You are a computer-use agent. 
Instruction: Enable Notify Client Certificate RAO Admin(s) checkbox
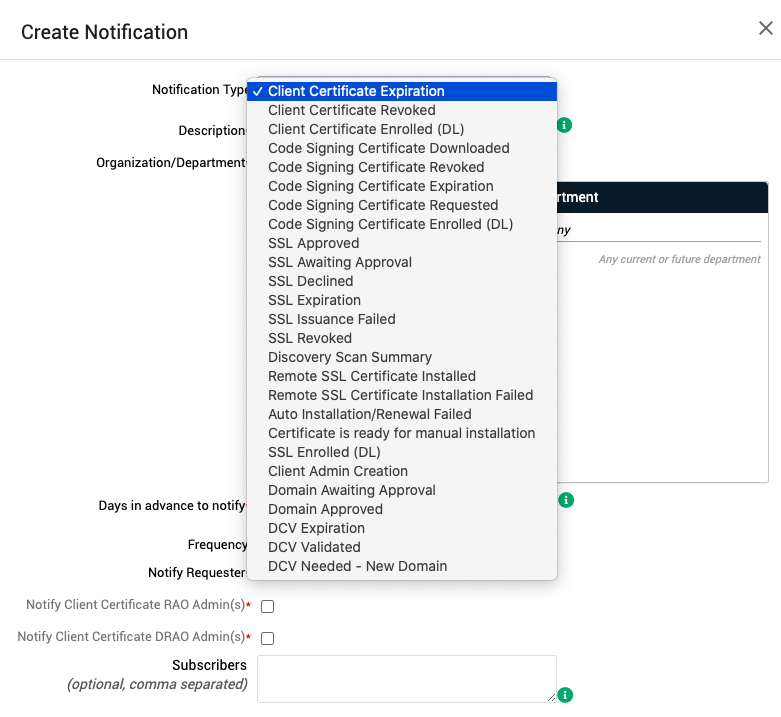(x=267, y=606)
